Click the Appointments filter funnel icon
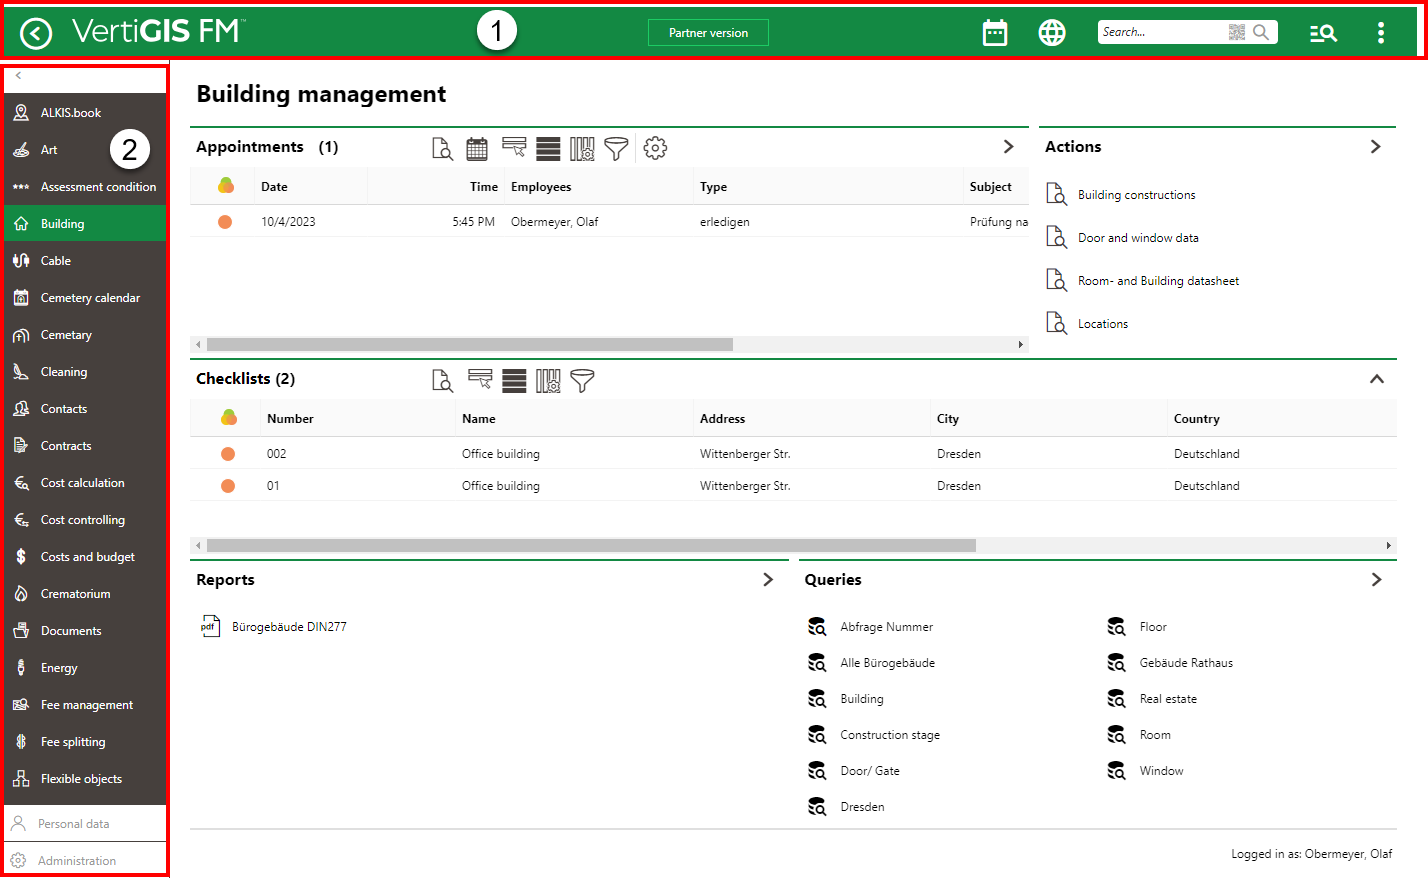 coord(617,149)
